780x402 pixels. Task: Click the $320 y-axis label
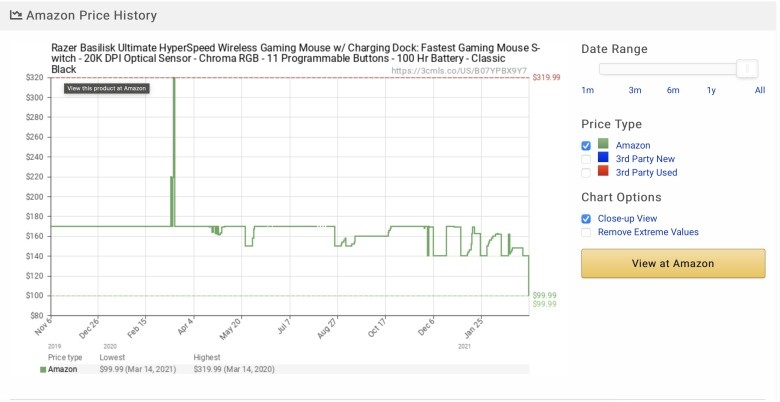click(x=35, y=78)
